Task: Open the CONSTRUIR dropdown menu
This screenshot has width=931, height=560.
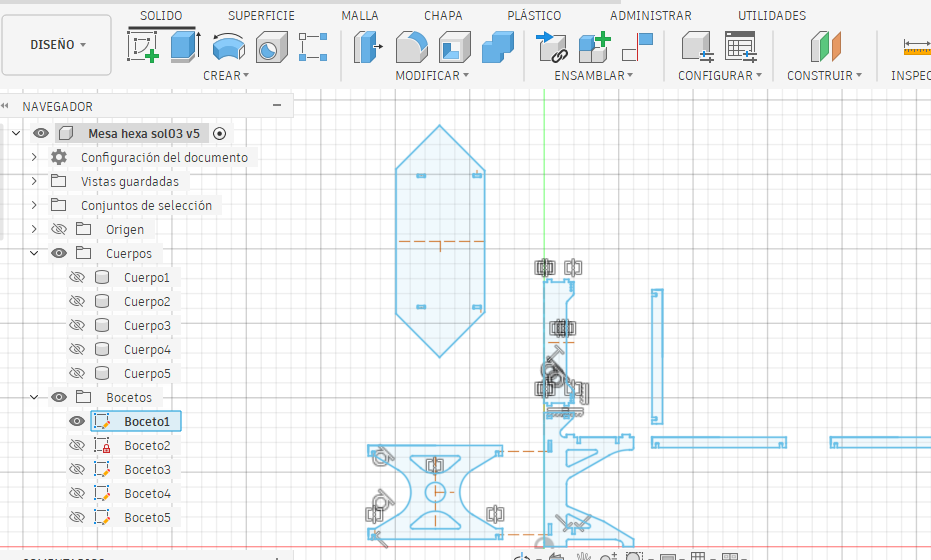Action: [x=824, y=76]
